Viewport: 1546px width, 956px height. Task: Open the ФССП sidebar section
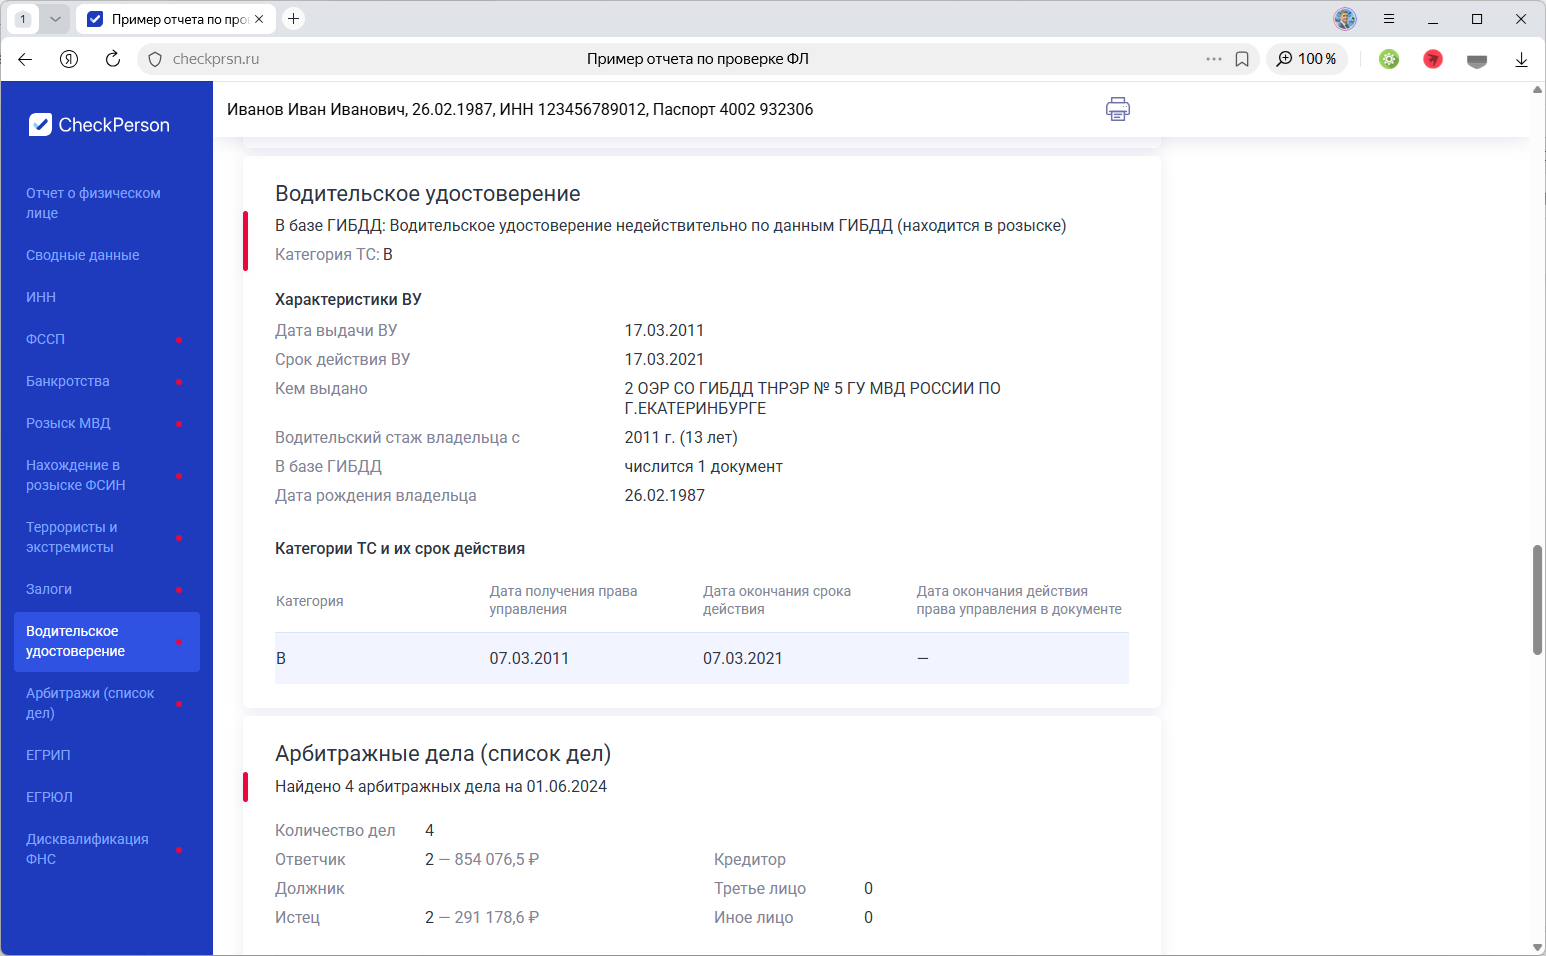[46, 339]
